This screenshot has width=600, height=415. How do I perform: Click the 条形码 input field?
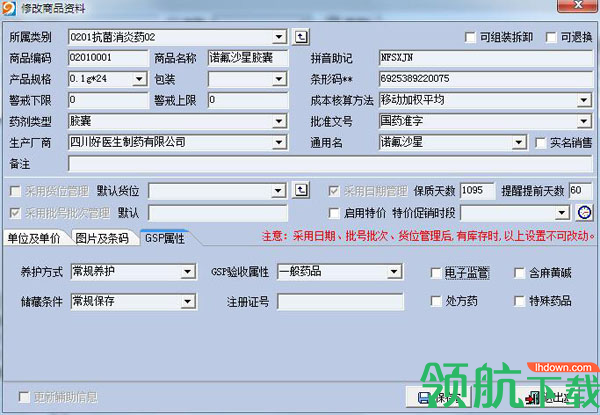coord(486,79)
